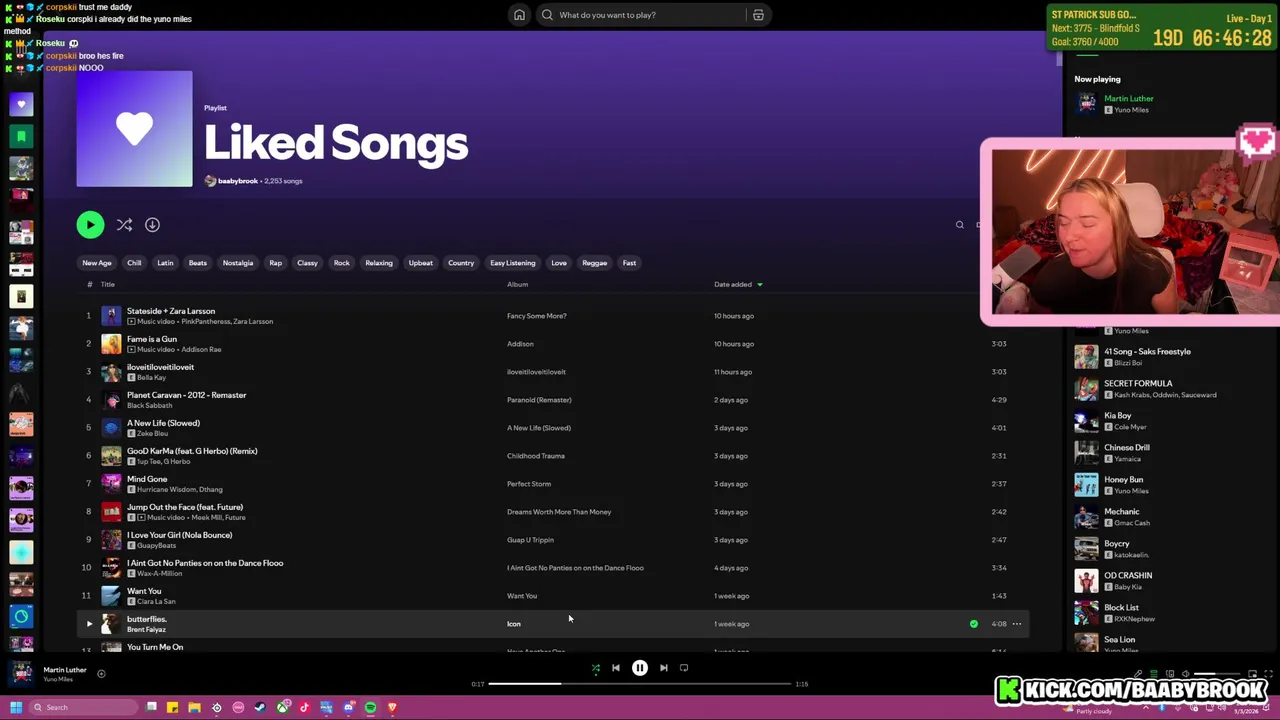
Task: Click Jump Out the Face cover thumbnail
Action: pos(111,512)
